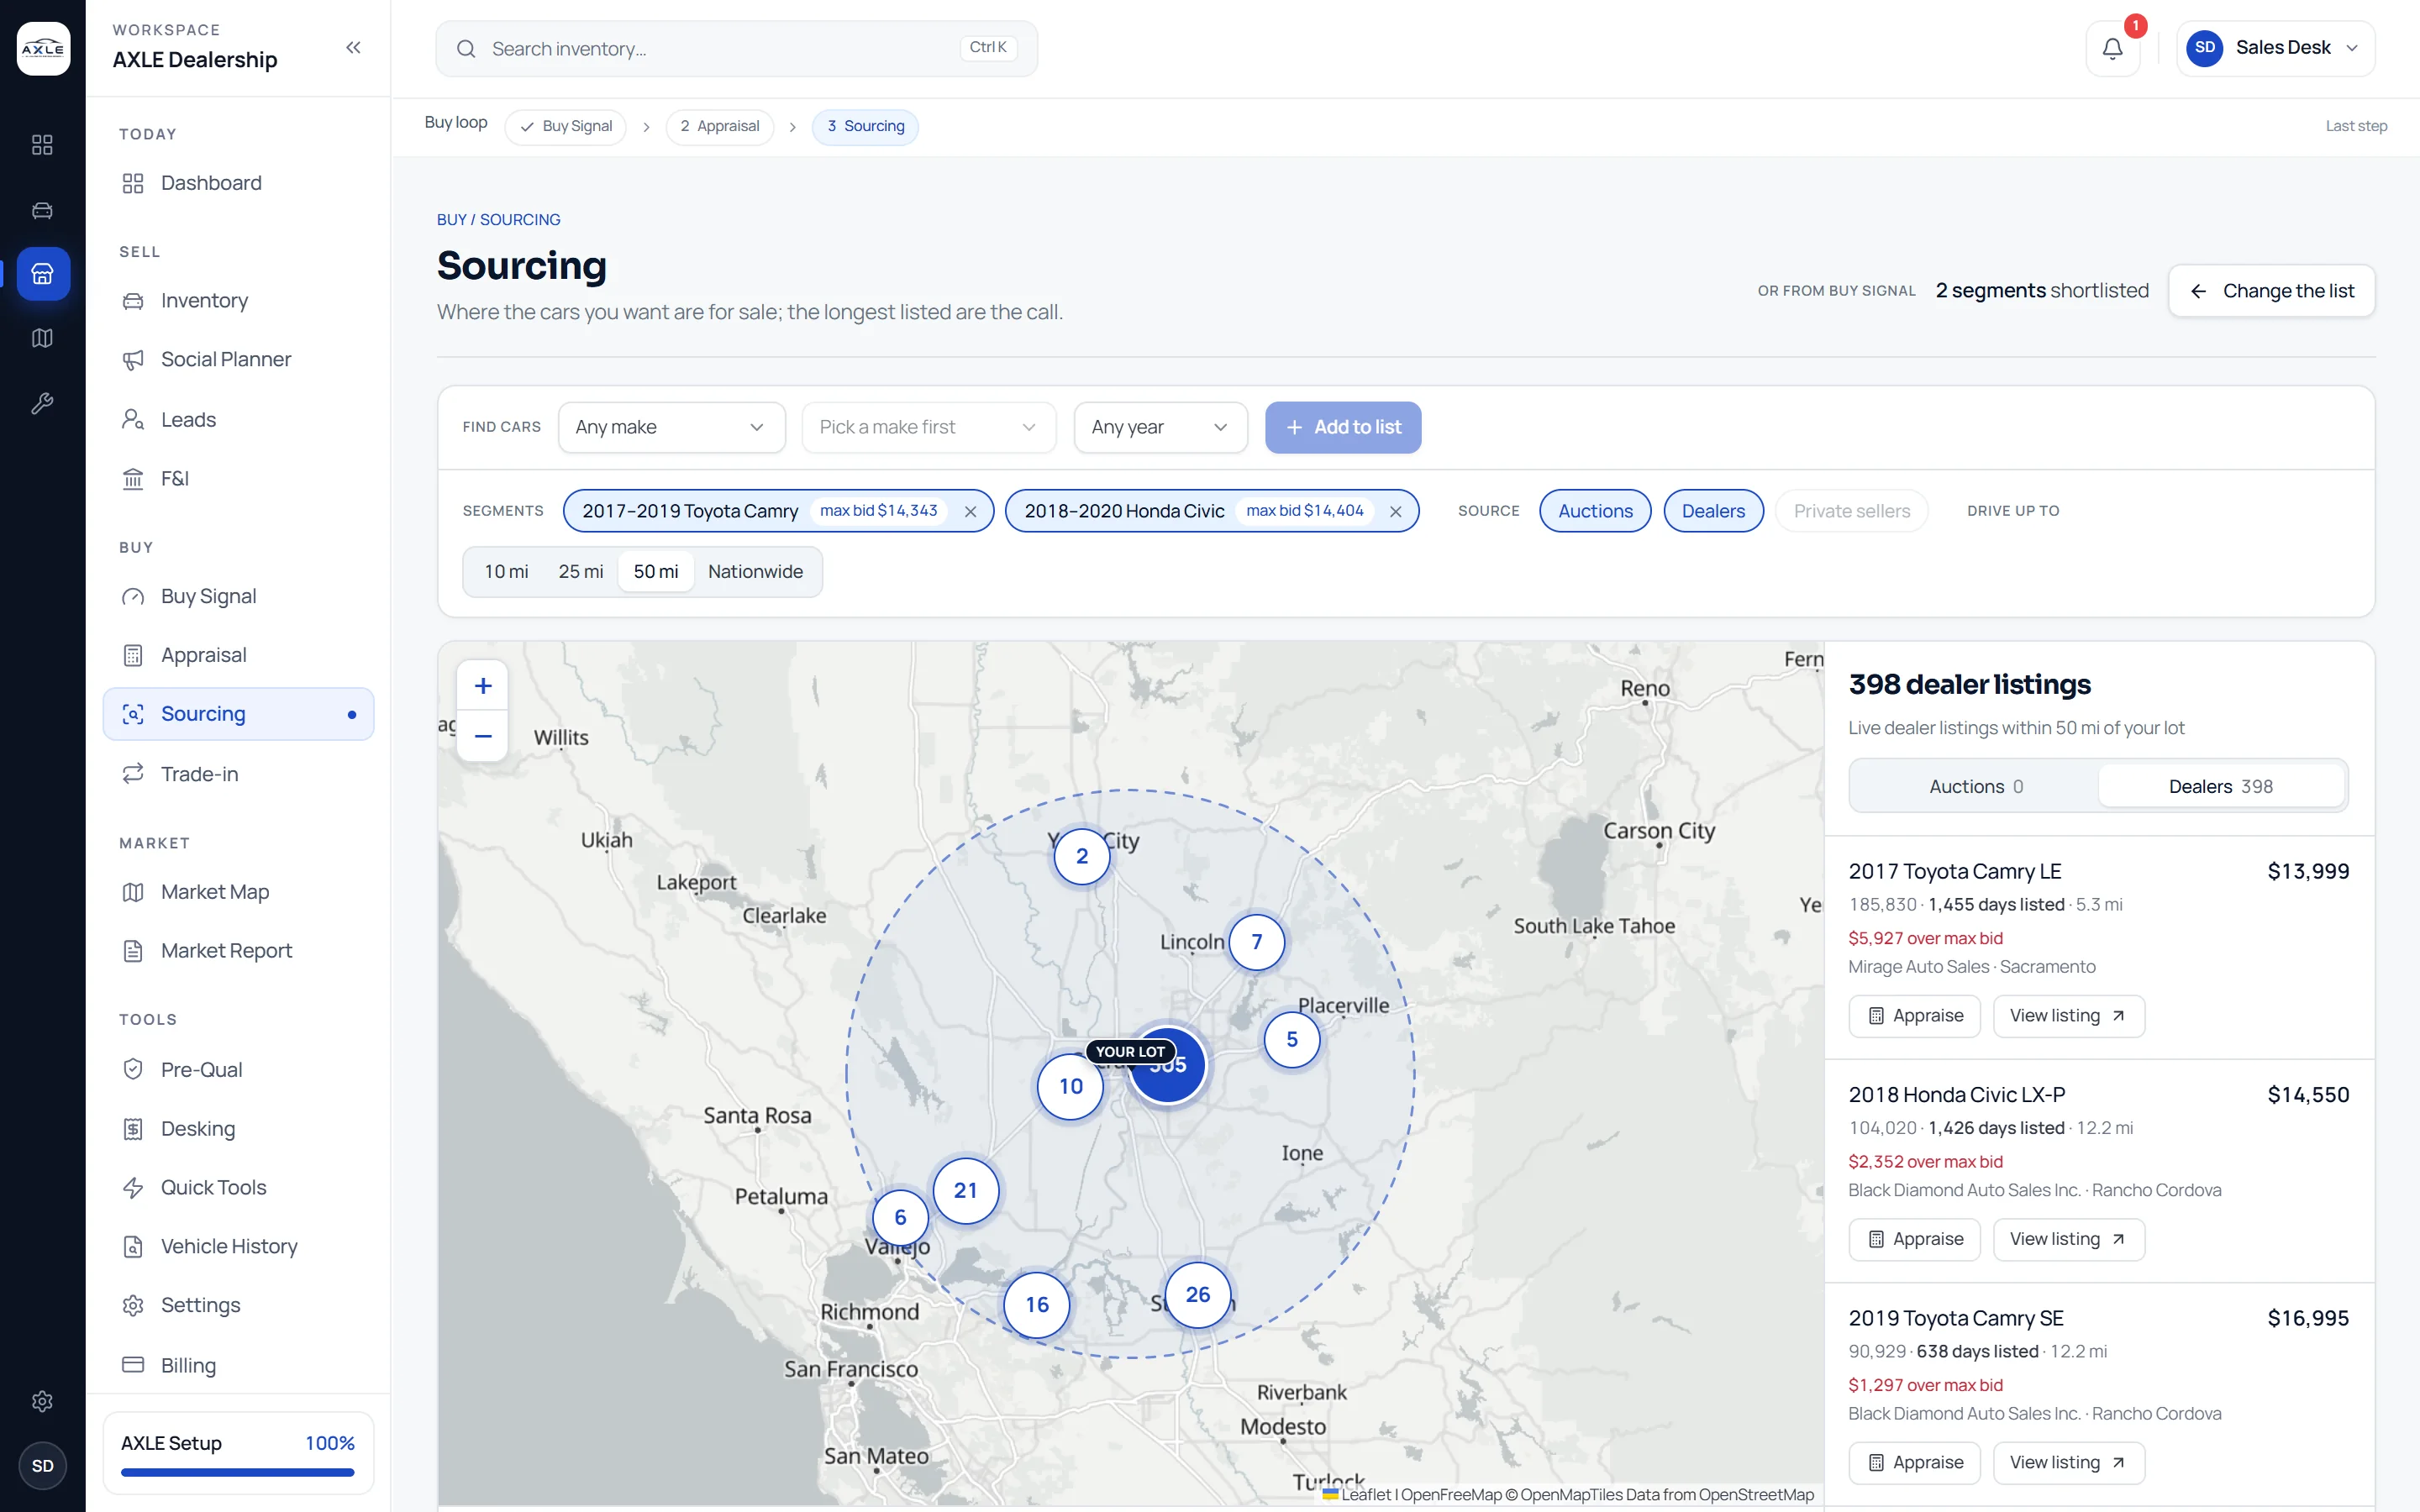Open the map cluster marked 7

1257,941
